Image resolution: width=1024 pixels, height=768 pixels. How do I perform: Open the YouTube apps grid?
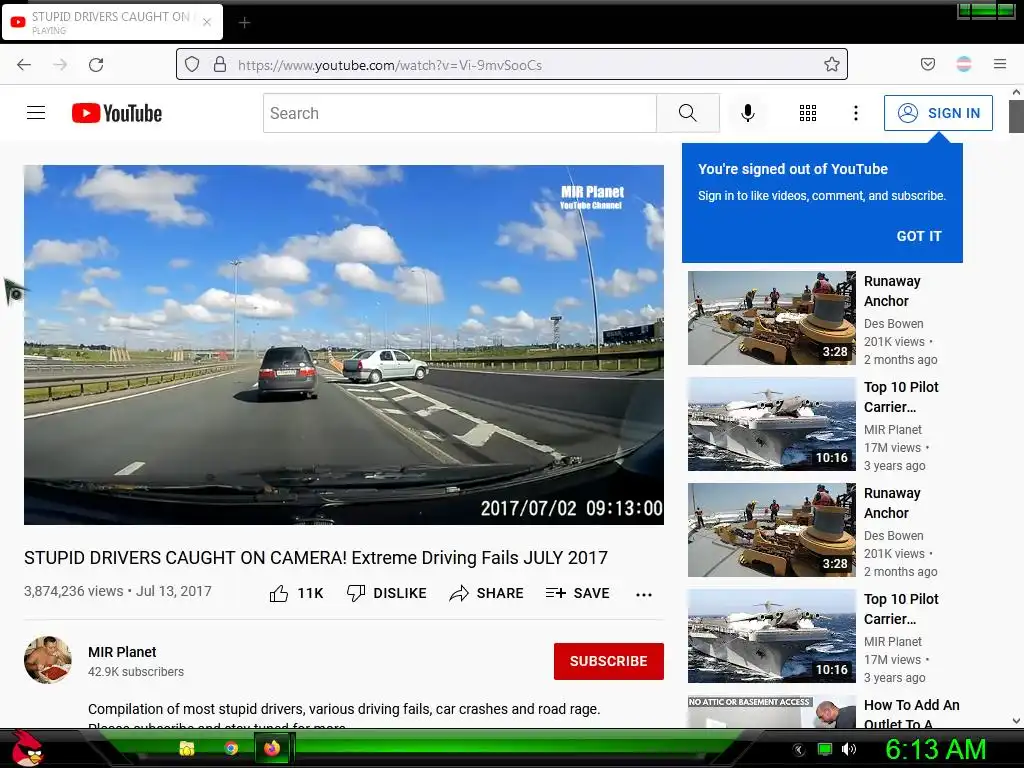[808, 113]
